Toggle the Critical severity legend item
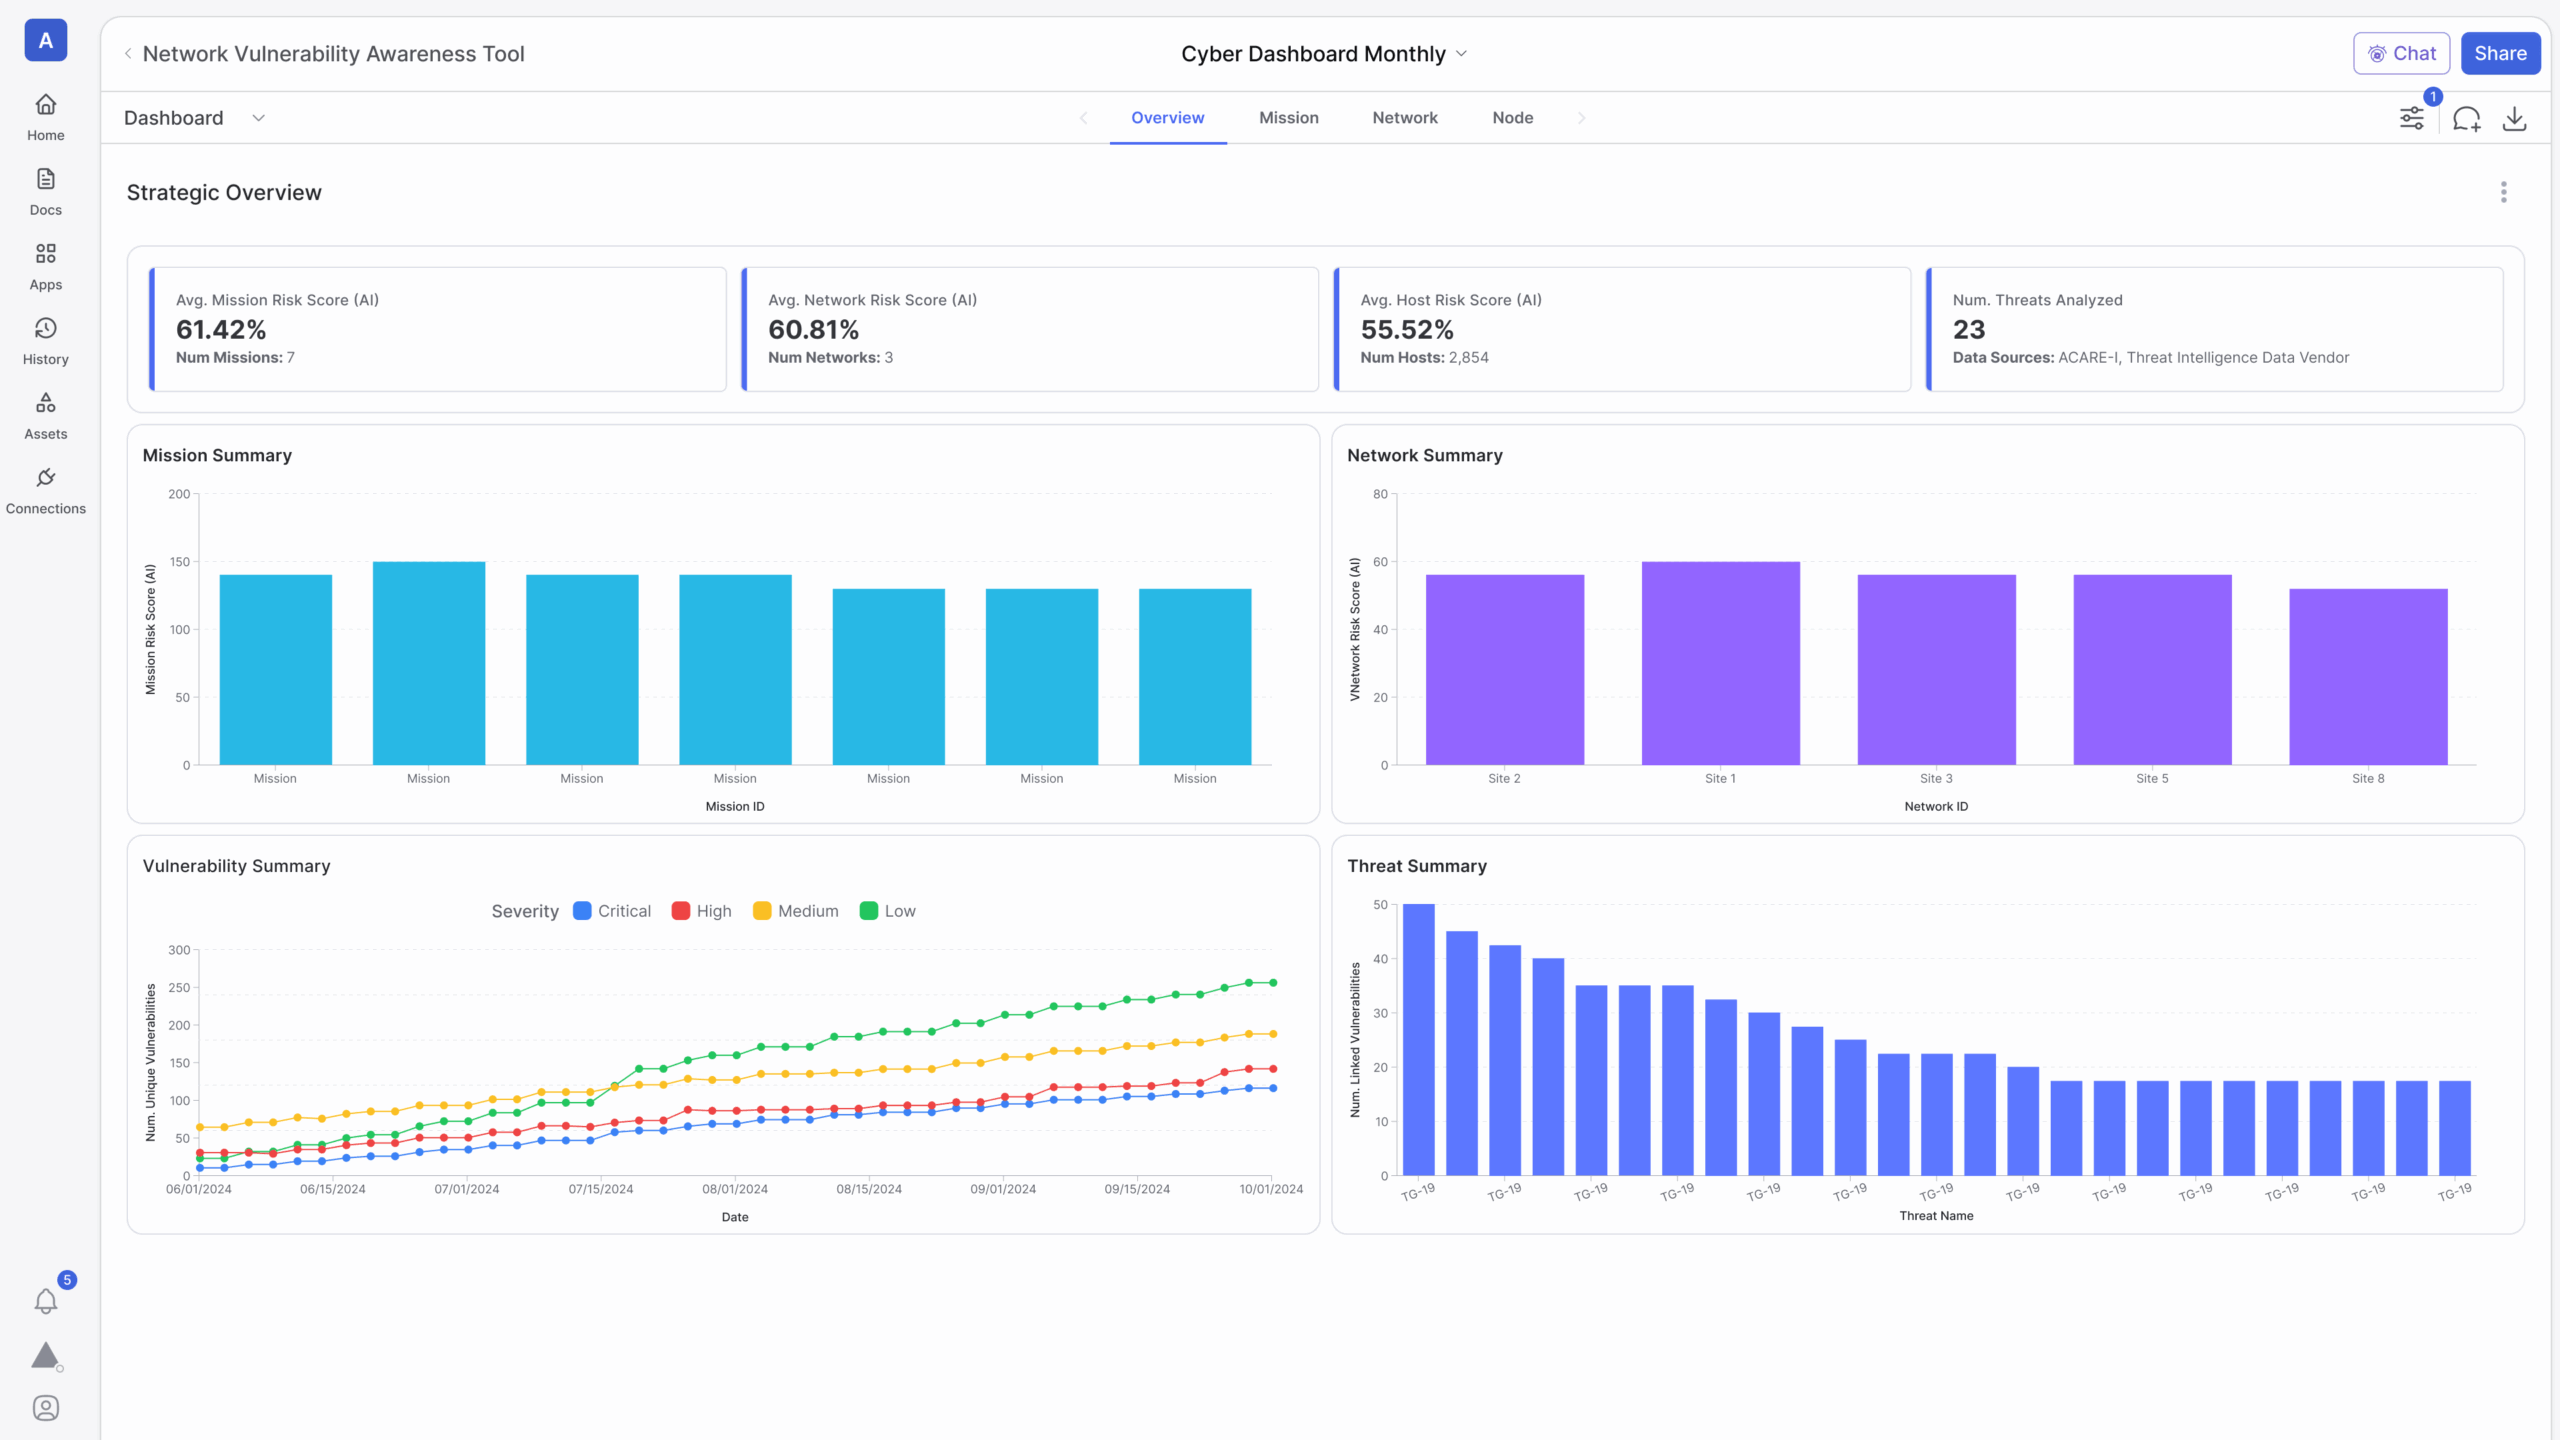The width and height of the screenshot is (2560, 1440). 612,911
